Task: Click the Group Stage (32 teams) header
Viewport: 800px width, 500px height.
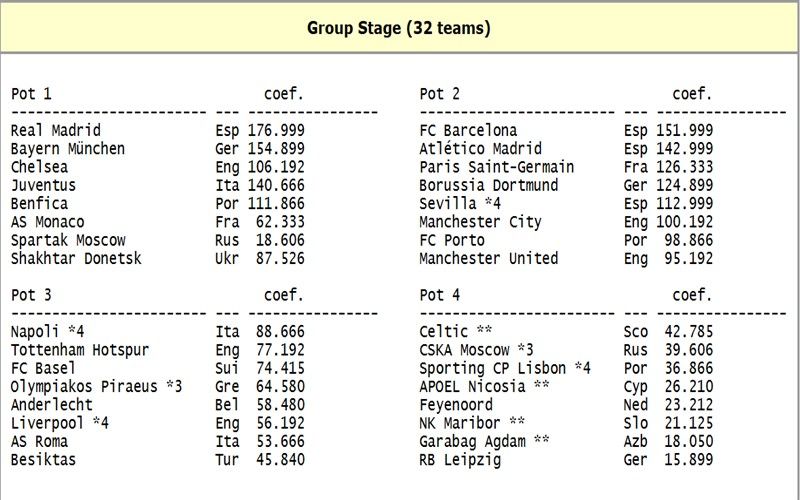Action: pyautogui.click(x=398, y=28)
